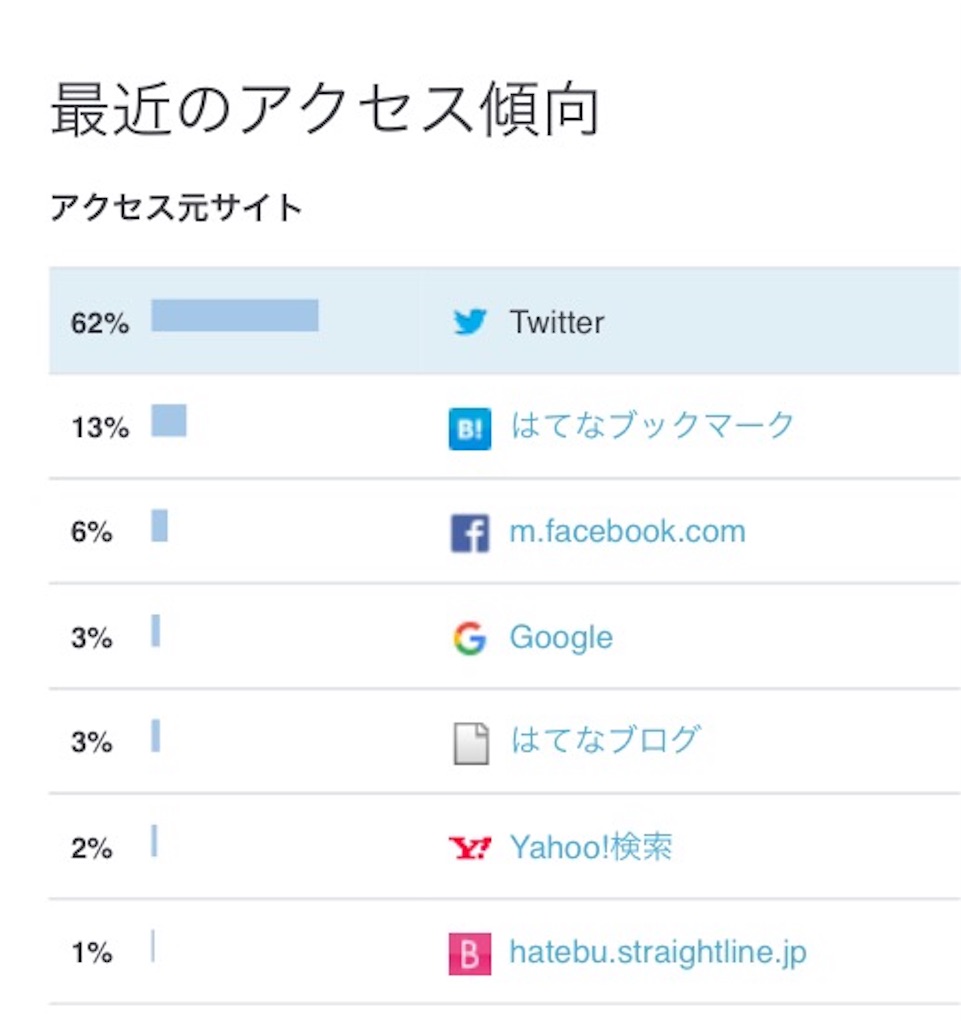The image size is (961, 1024).
Task: Open the はてなブログ link
Action: [x=605, y=740]
